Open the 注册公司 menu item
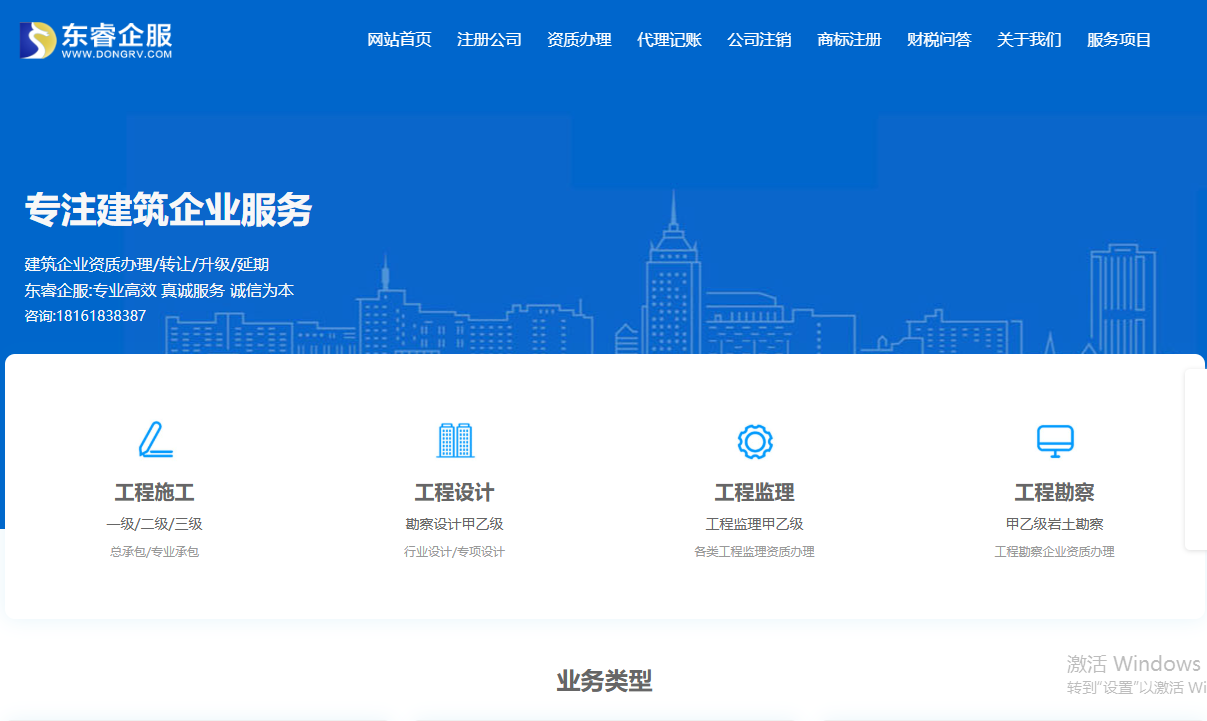 click(x=489, y=40)
